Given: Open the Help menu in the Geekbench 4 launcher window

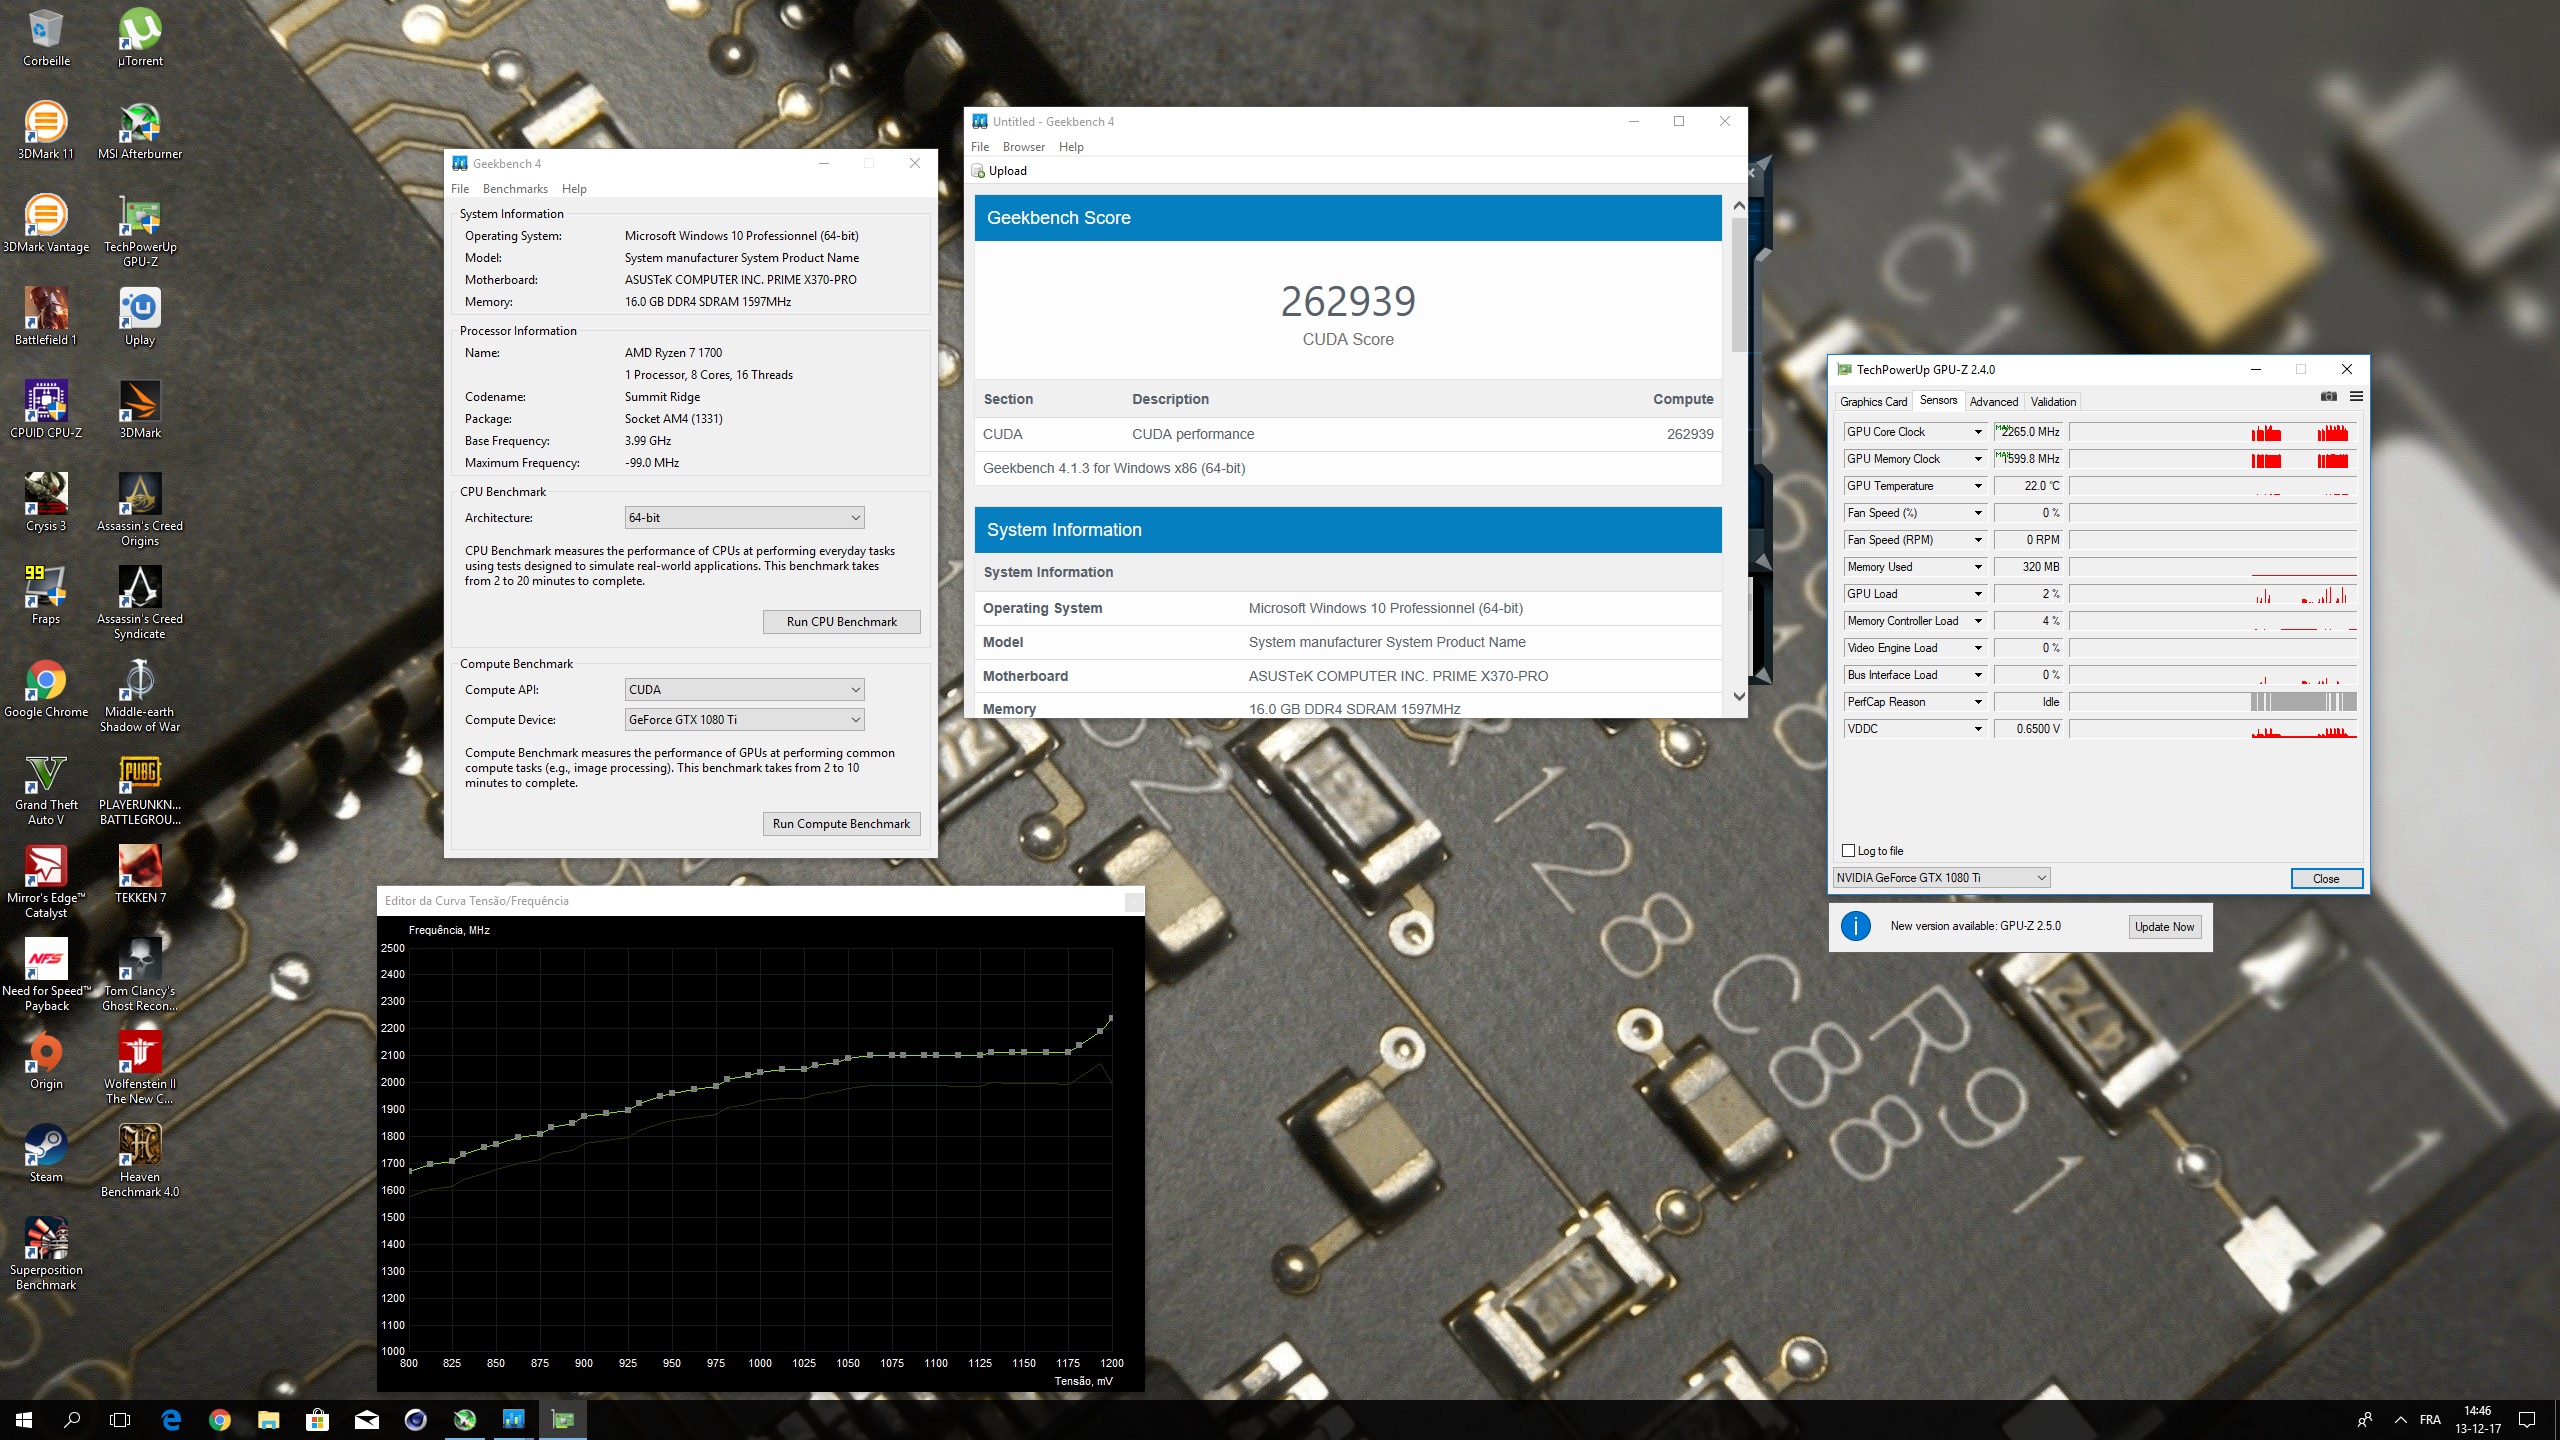Looking at the screenshot, I should coord(574,189).
